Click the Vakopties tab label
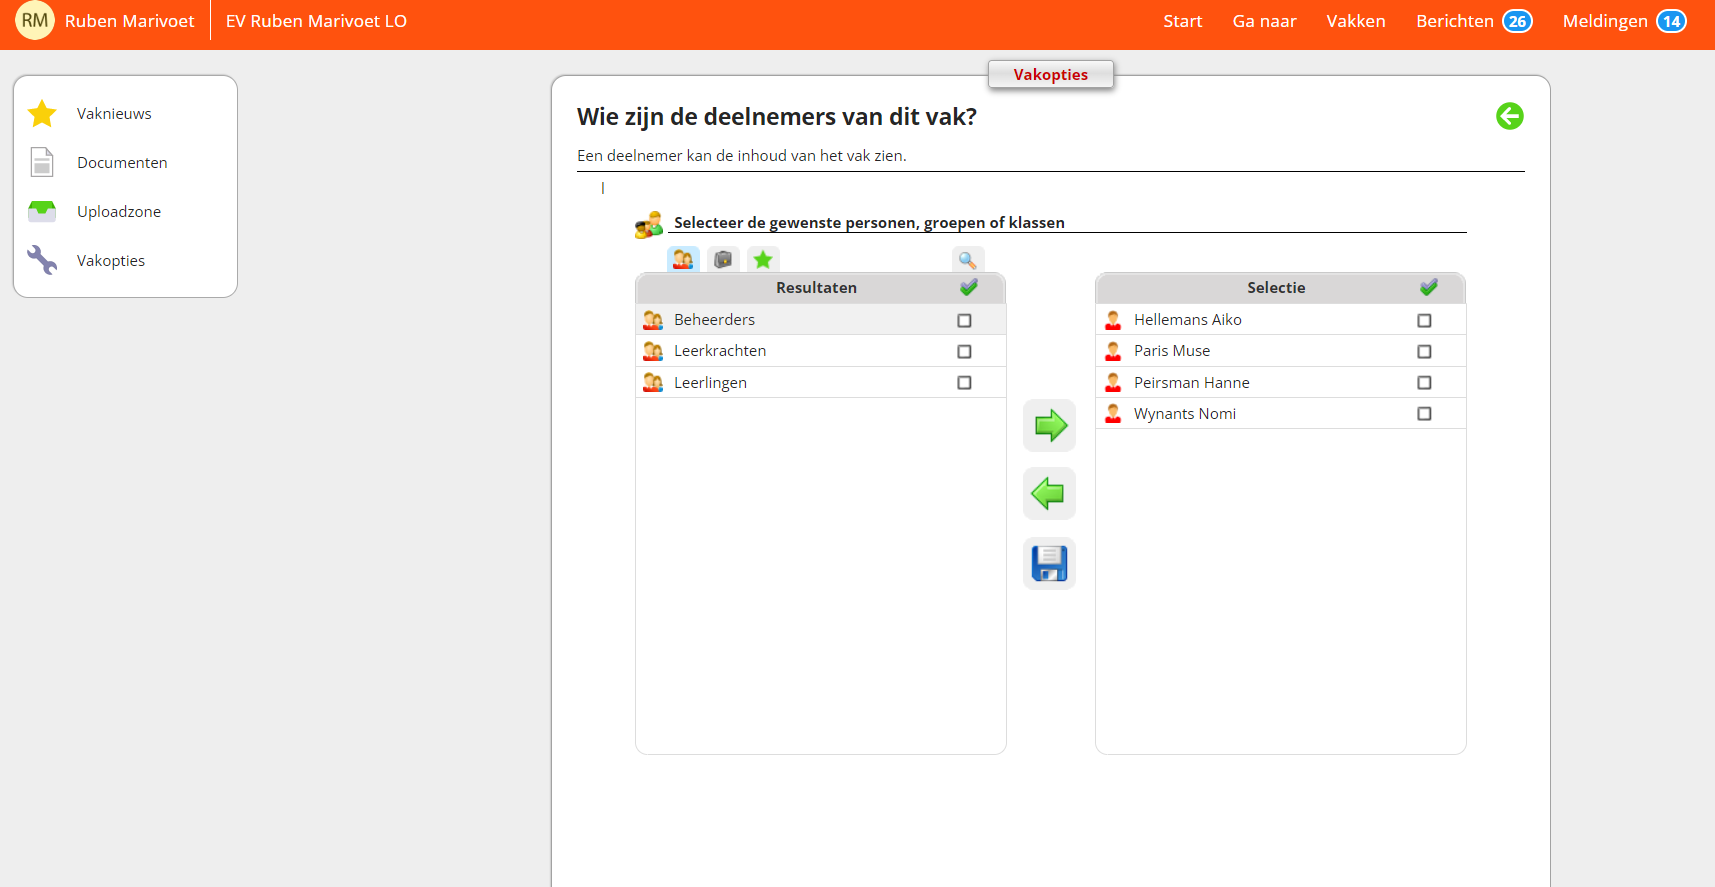Viewport: 1715px width, 887px height. click(x=1050, y=75)
